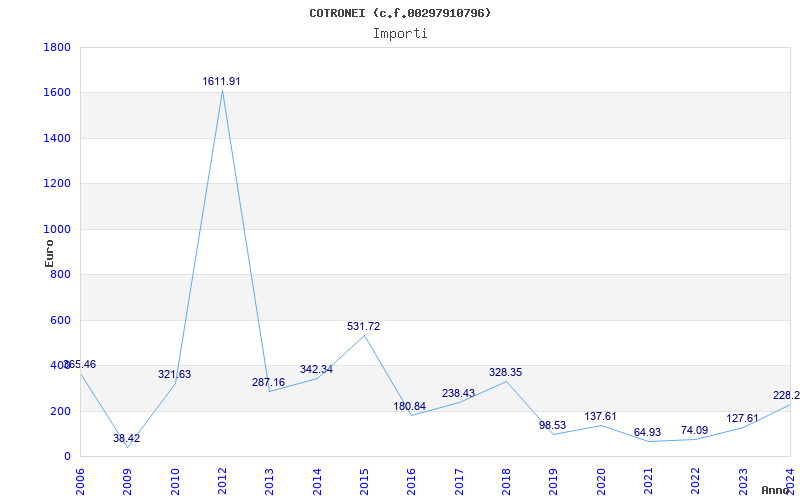Click the 180.84 data label
This screenshot has width=800, height=500.
coord(410,407)
